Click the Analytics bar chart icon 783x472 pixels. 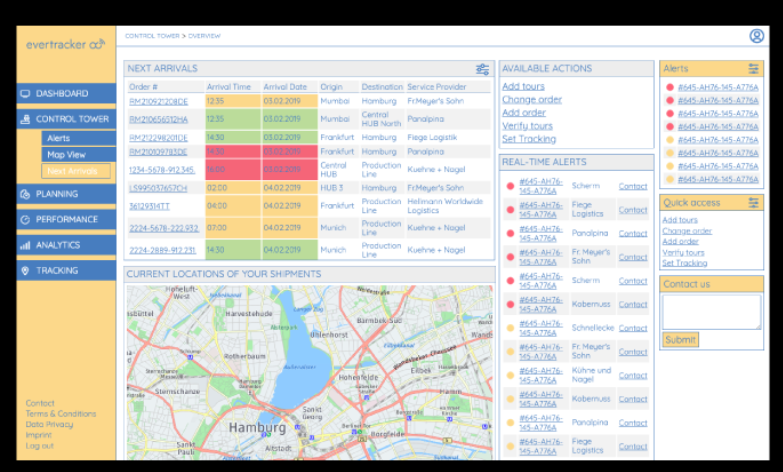point(25,245)
